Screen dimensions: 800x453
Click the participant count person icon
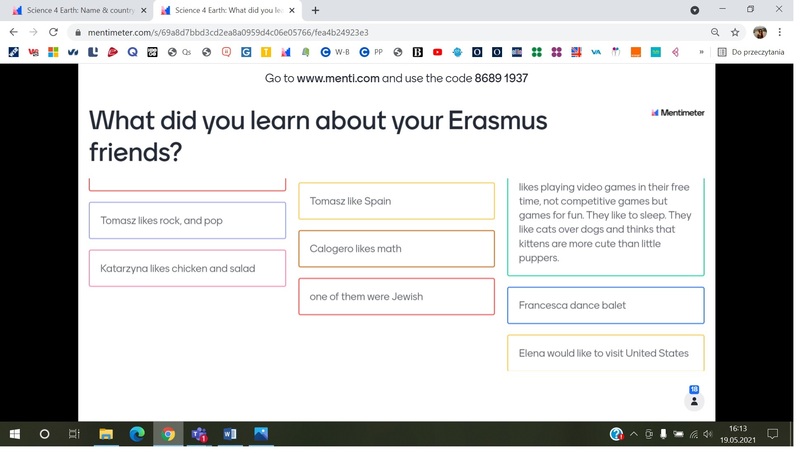click(x=694, y=401)
